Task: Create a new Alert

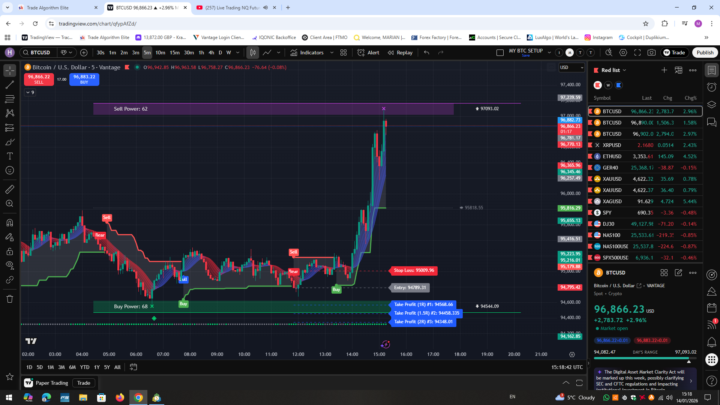Action: [368, 53]
